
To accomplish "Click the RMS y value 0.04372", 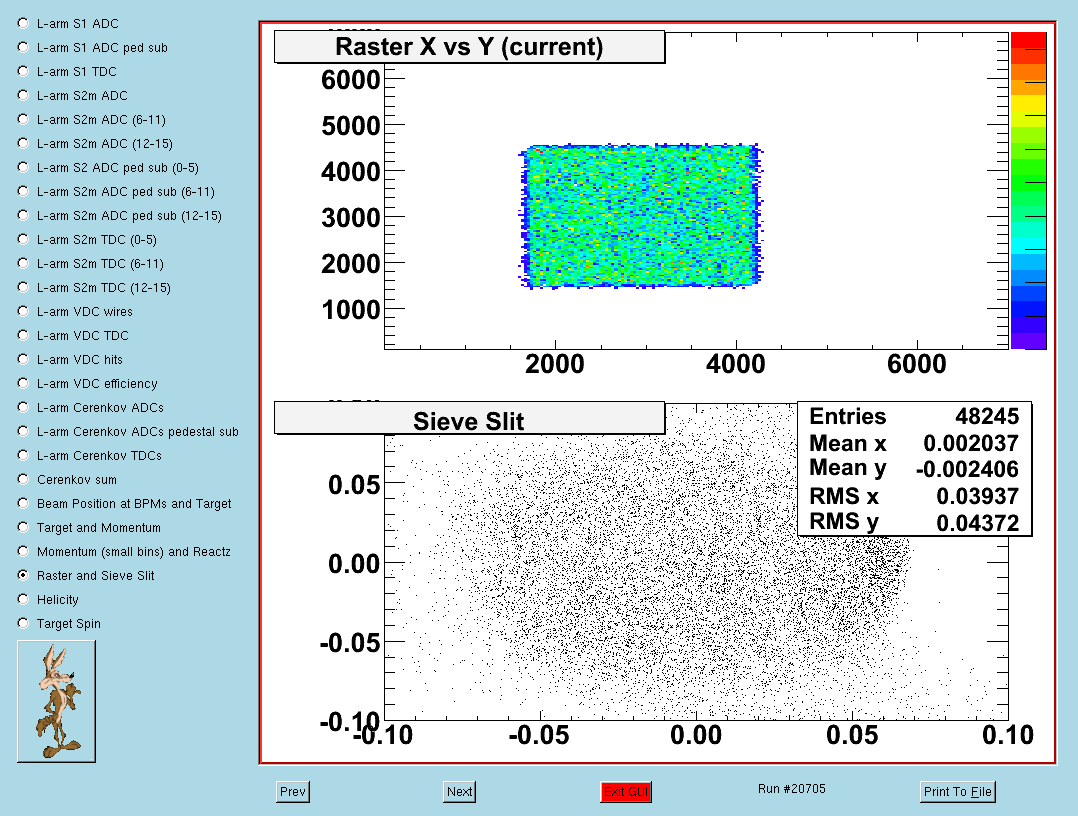I will tap(978, 523).
